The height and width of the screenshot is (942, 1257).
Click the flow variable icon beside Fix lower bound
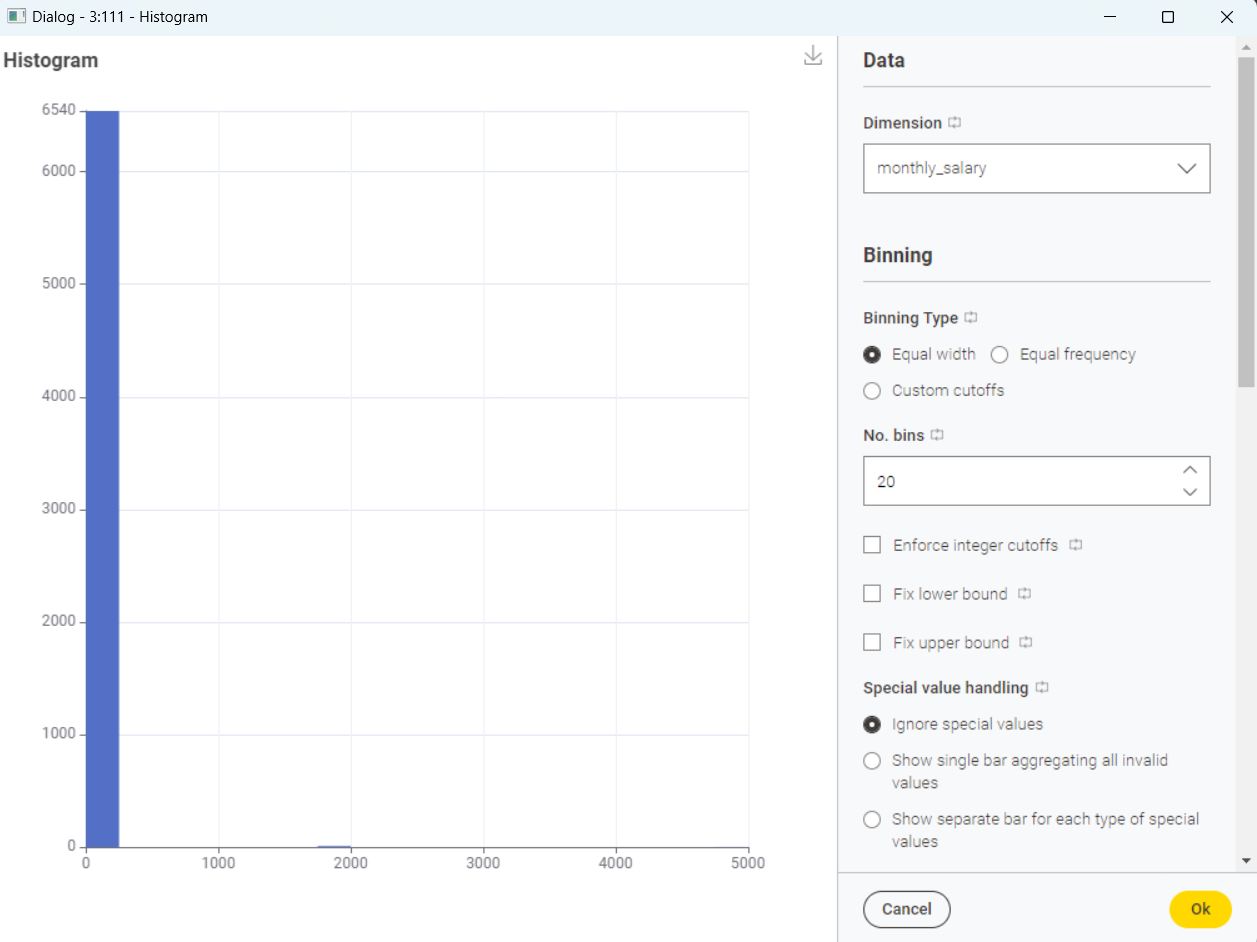tap(1024, 593)
